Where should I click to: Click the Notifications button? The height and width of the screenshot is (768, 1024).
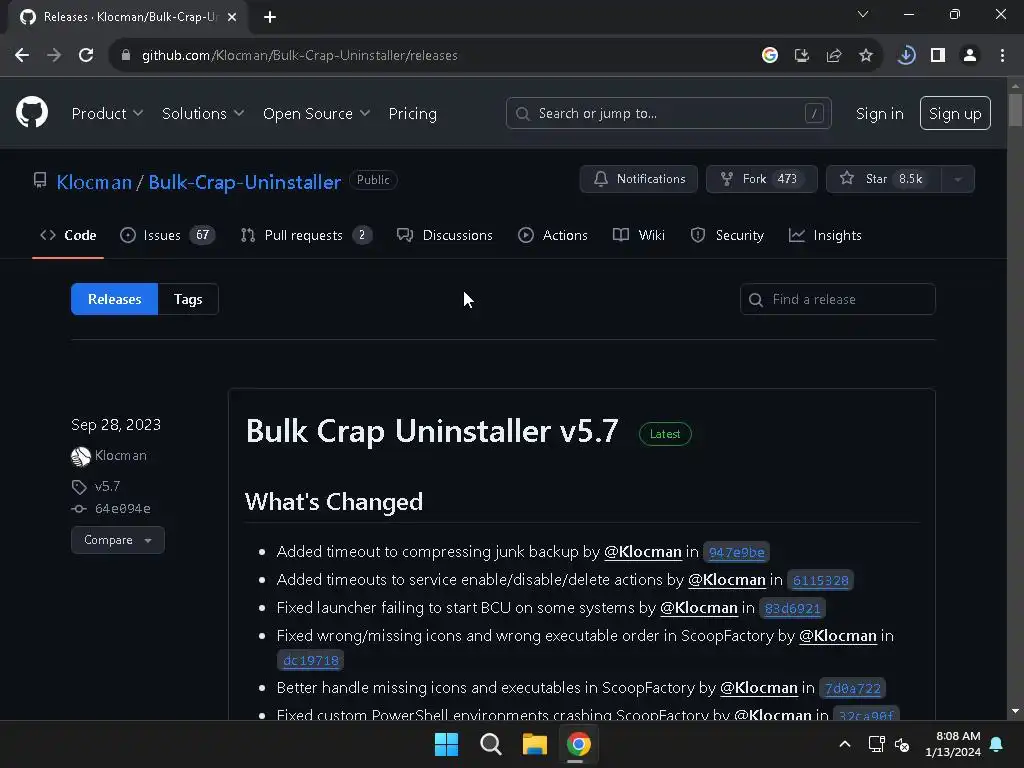(x=639, y=179)
